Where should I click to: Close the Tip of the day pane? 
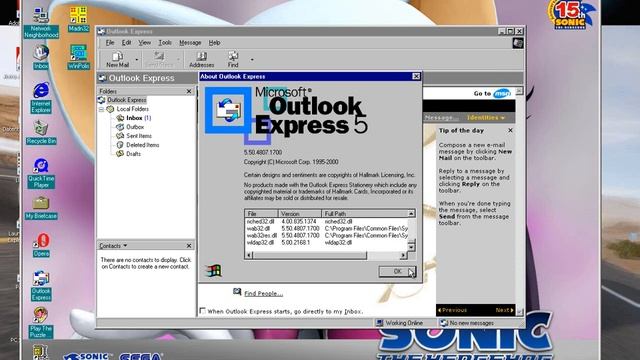pos(510,130)
